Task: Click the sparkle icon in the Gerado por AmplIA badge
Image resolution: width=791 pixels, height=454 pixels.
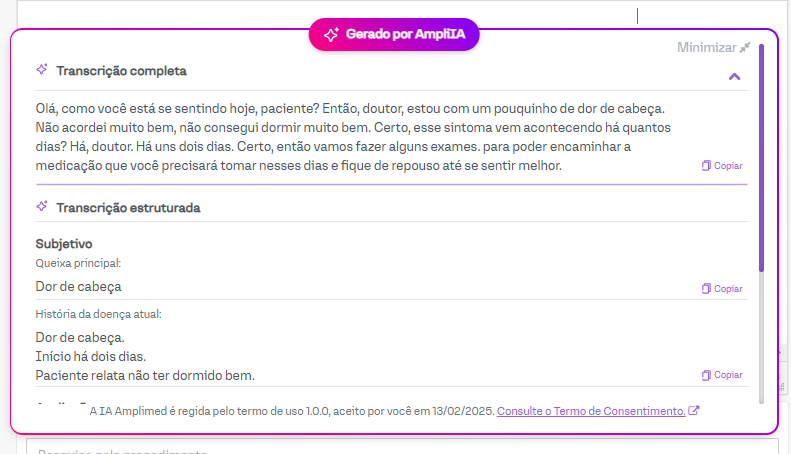Action: click(332, 34)
